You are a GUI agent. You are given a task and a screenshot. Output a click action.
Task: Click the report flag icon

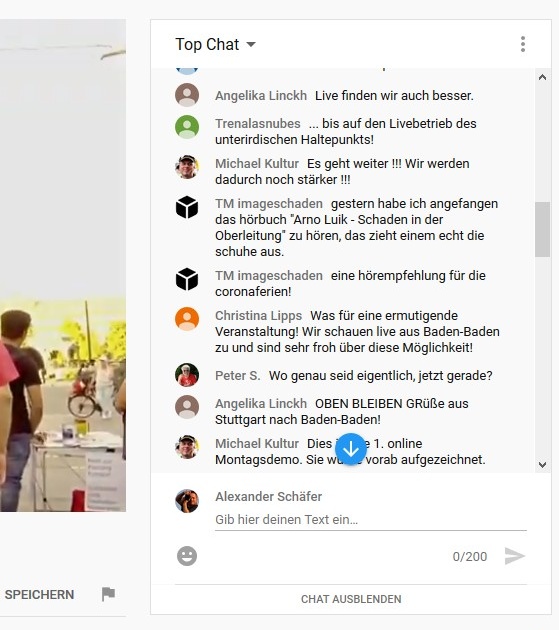pos(108,594)
